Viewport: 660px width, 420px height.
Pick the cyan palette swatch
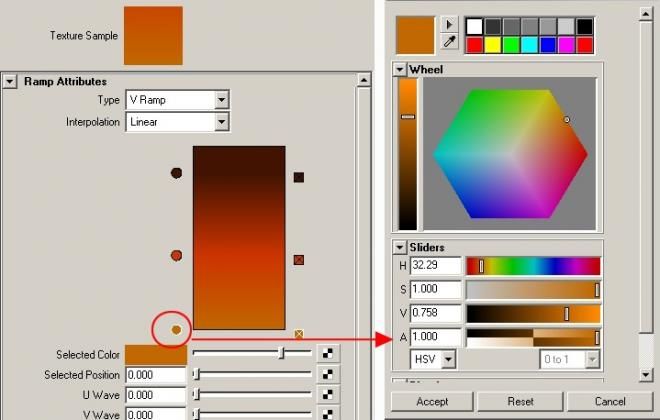click(x=530, y=45)
